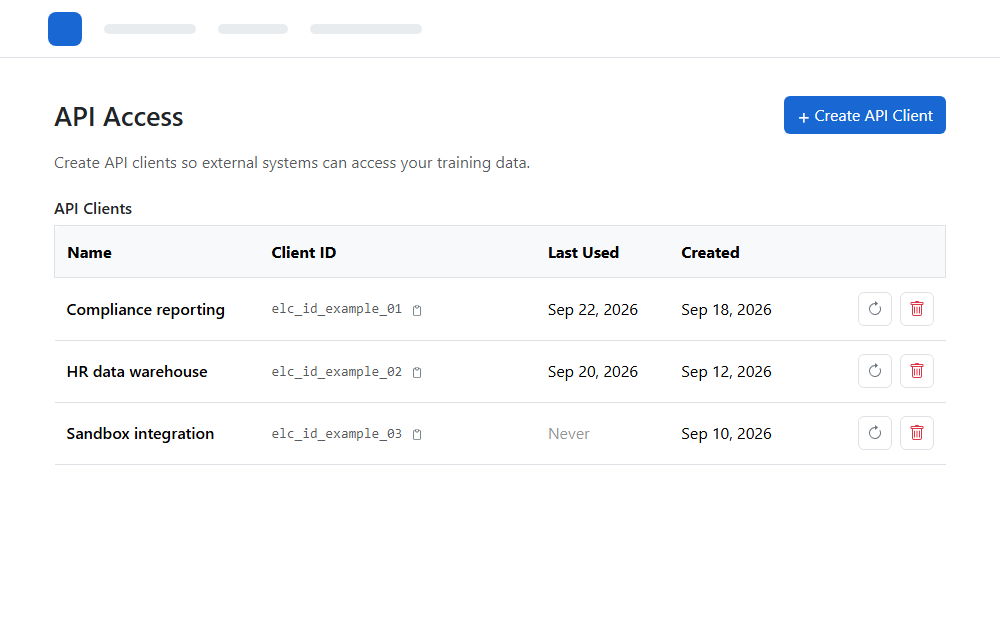Click the elc_id_example_02 client ID text

pyautogui.click(x=337, y=371)
